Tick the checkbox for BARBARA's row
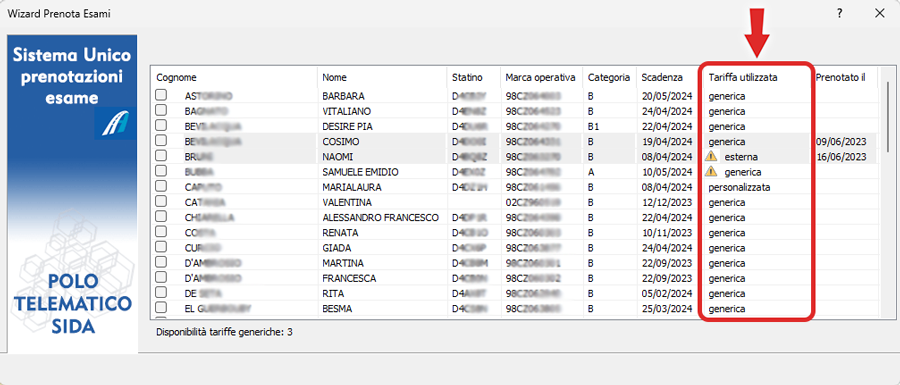The width and height of the screenshot is (900, 385). tap(161, 95)
